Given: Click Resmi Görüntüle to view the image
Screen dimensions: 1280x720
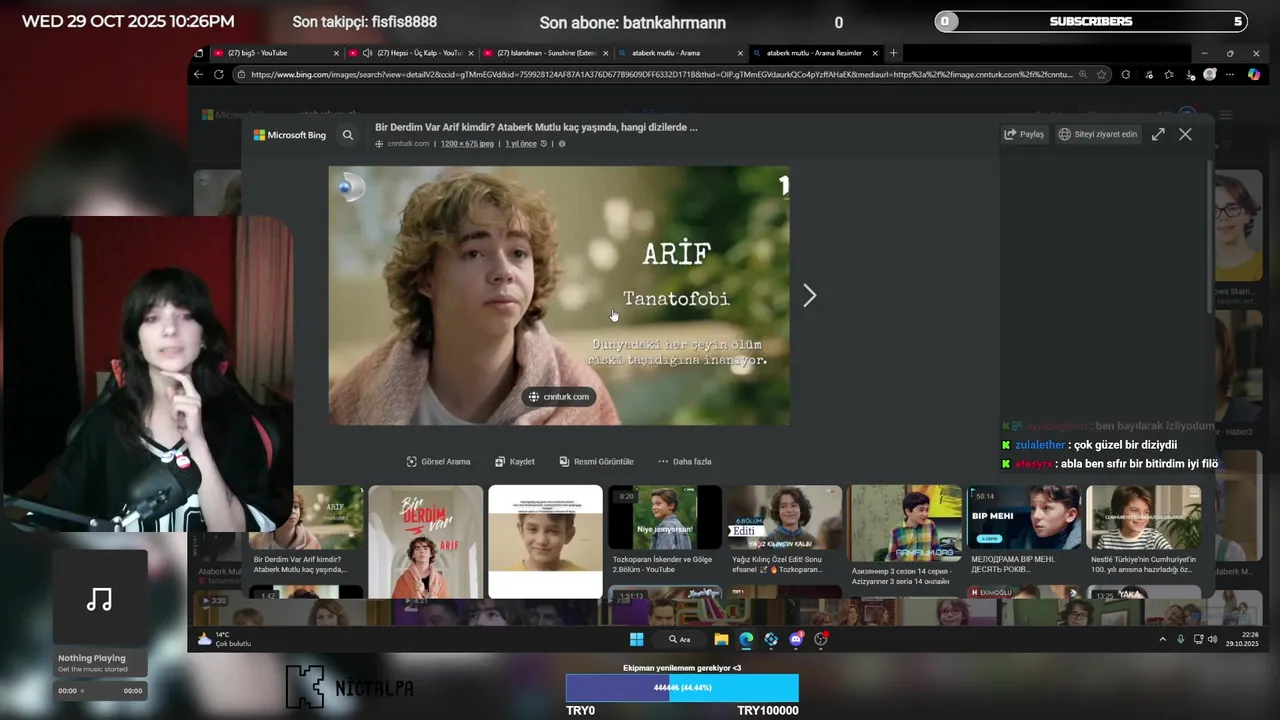Looking at the screenshot, I should tap(596, 462).
